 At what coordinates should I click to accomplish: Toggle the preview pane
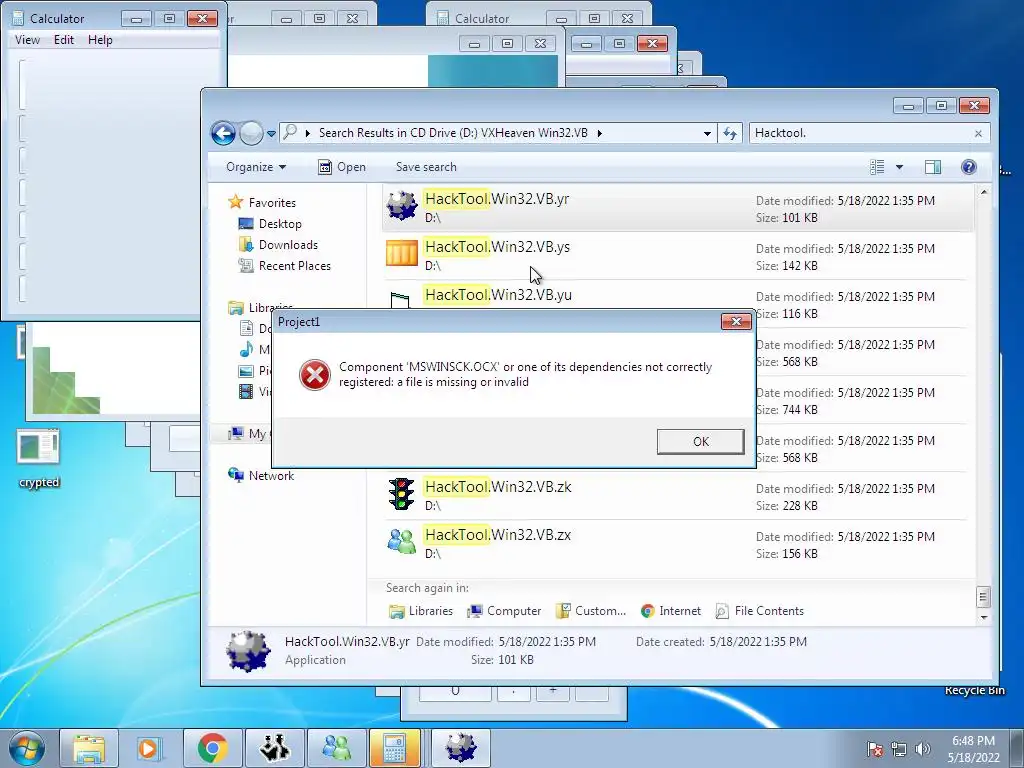(x=933, y=167)
